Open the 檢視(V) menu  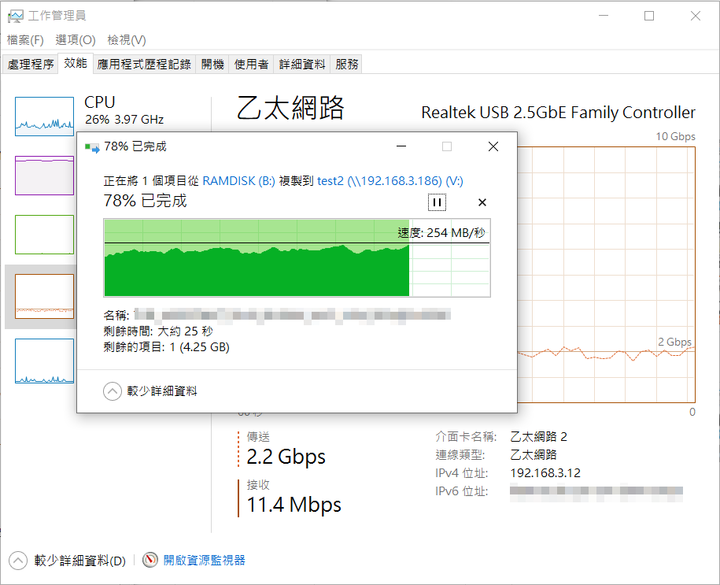[127, 40]
